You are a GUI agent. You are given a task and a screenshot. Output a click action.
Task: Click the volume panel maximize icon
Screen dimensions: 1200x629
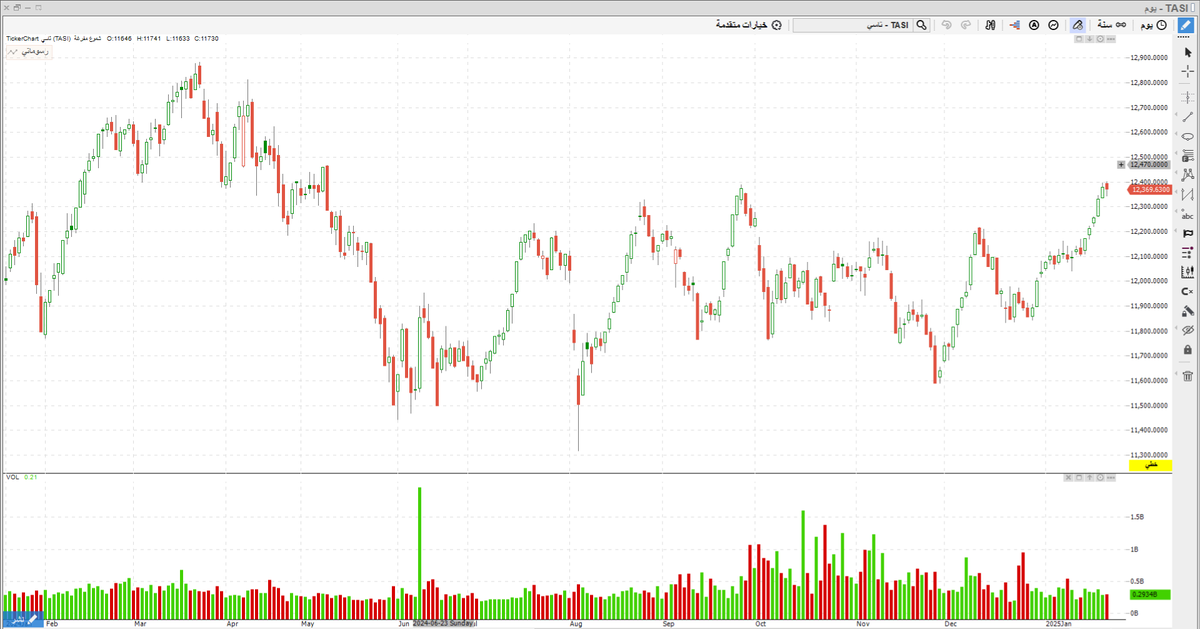click(x=1079, y=478)
